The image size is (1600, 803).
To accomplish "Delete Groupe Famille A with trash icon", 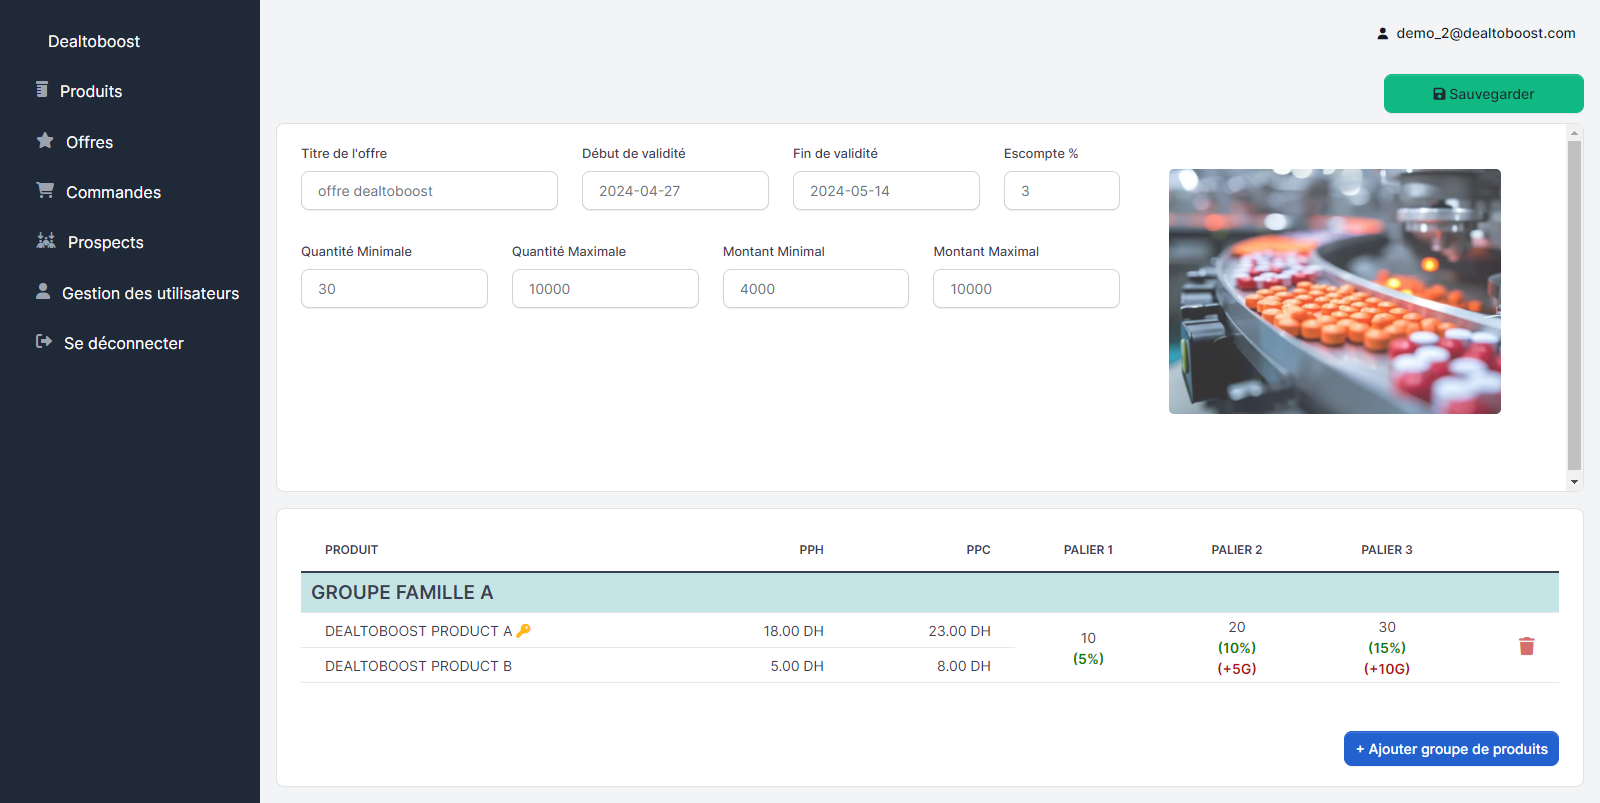I will pos(1526,646).
